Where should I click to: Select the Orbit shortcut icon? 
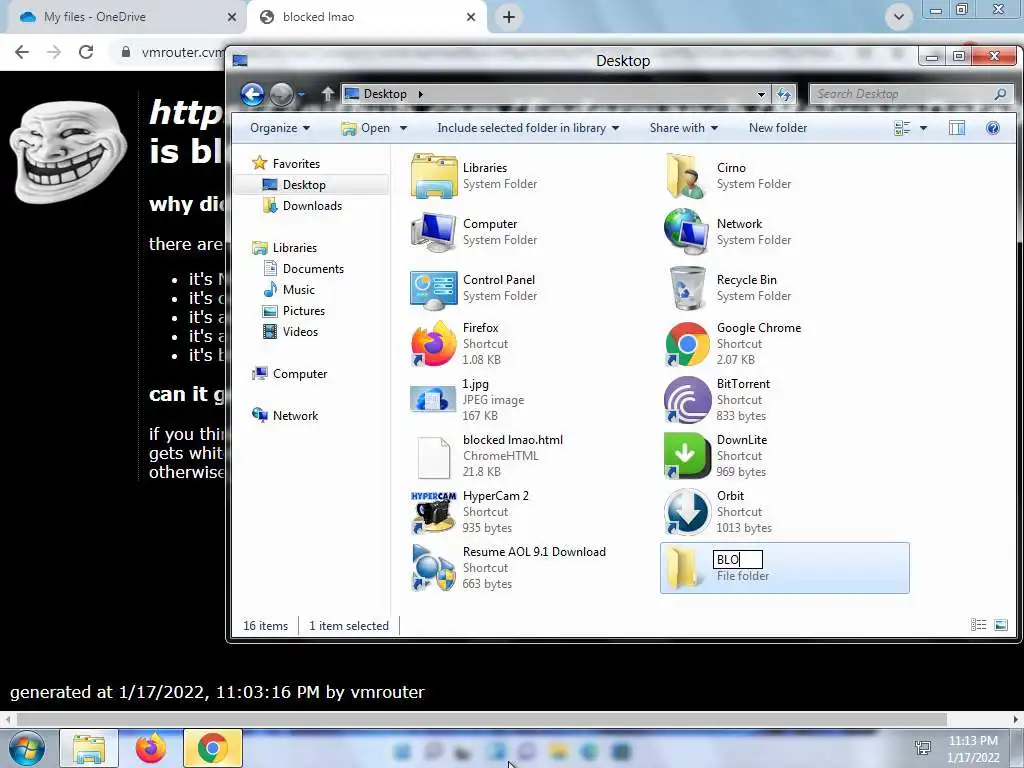coord(687,512)
